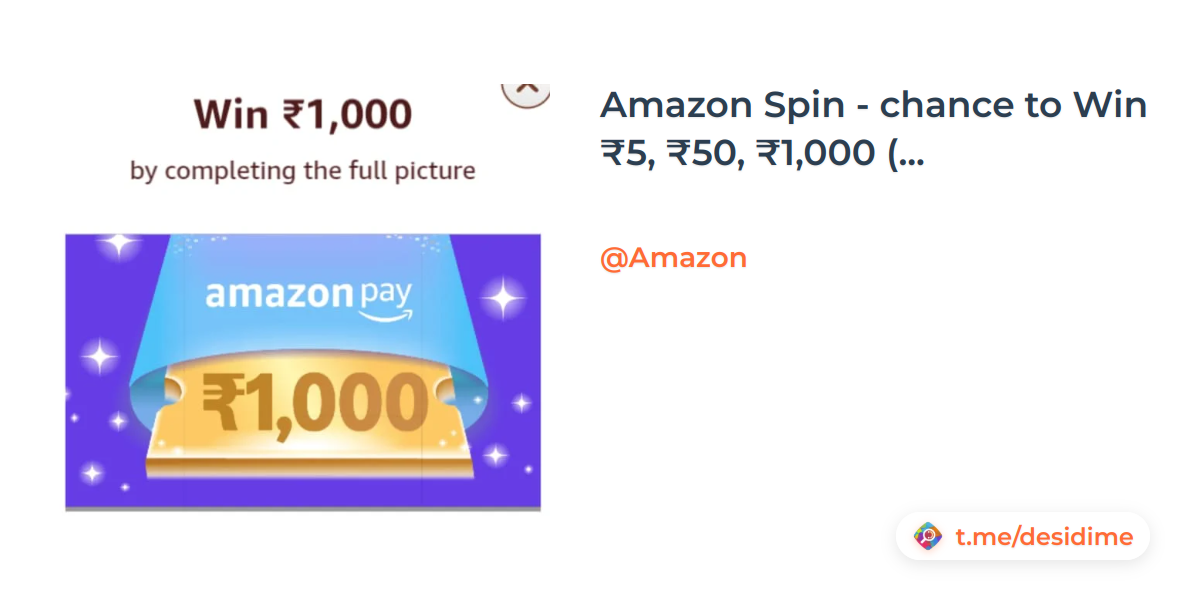Click the "by completing the full picture" text
Screen dimensions: 1200x600
coord(303,171)
